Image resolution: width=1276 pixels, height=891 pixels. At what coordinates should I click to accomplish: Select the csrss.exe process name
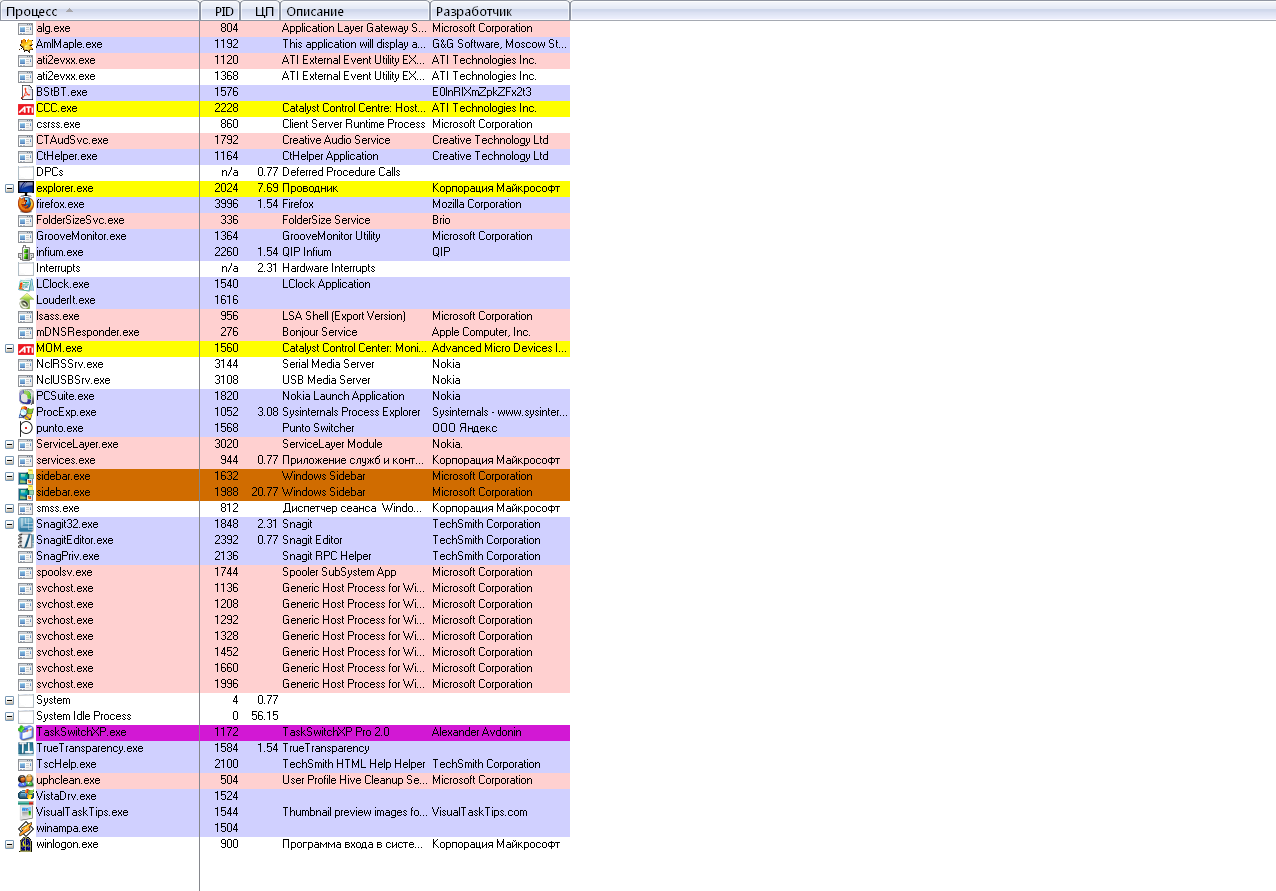coord(58,124)
